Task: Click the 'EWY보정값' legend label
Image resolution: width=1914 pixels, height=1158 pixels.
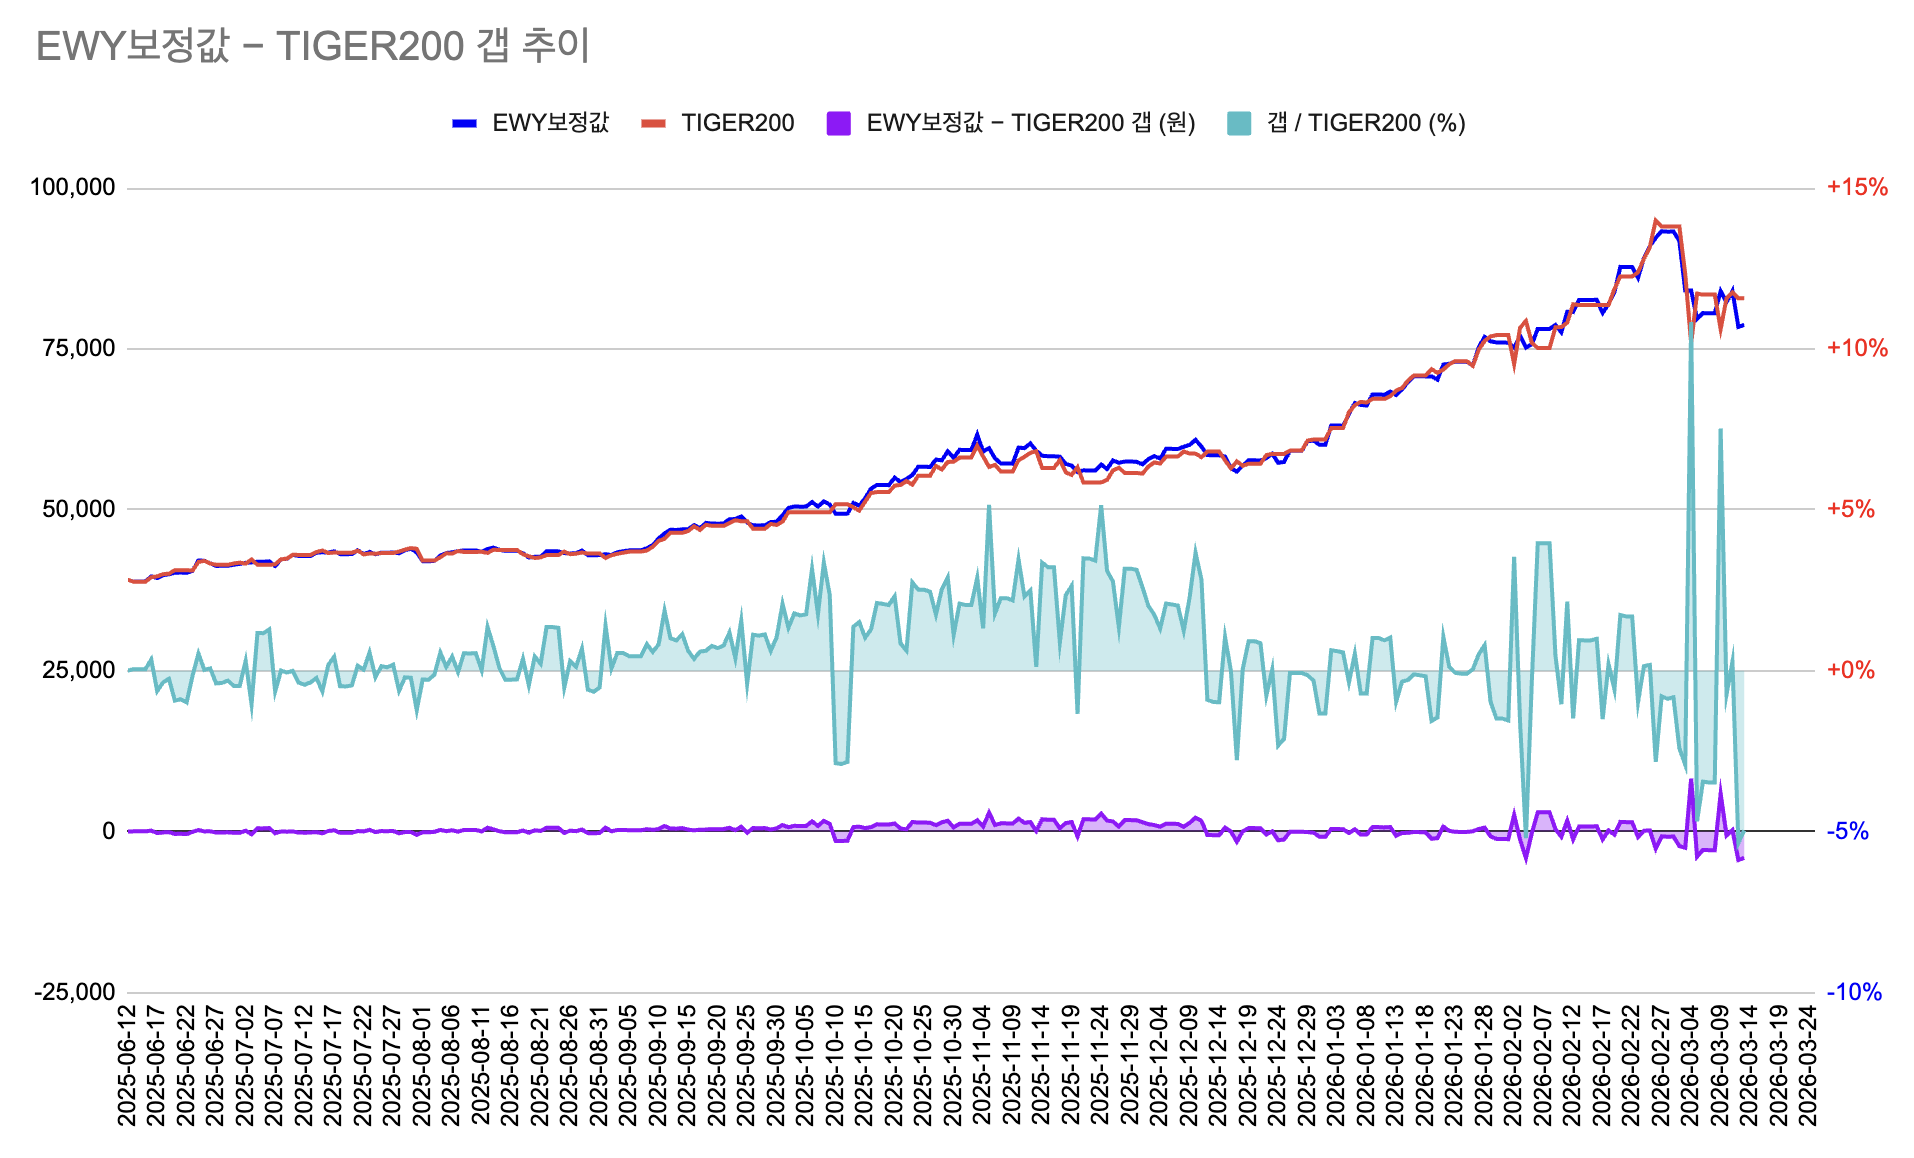Action: tap(551, 123)
